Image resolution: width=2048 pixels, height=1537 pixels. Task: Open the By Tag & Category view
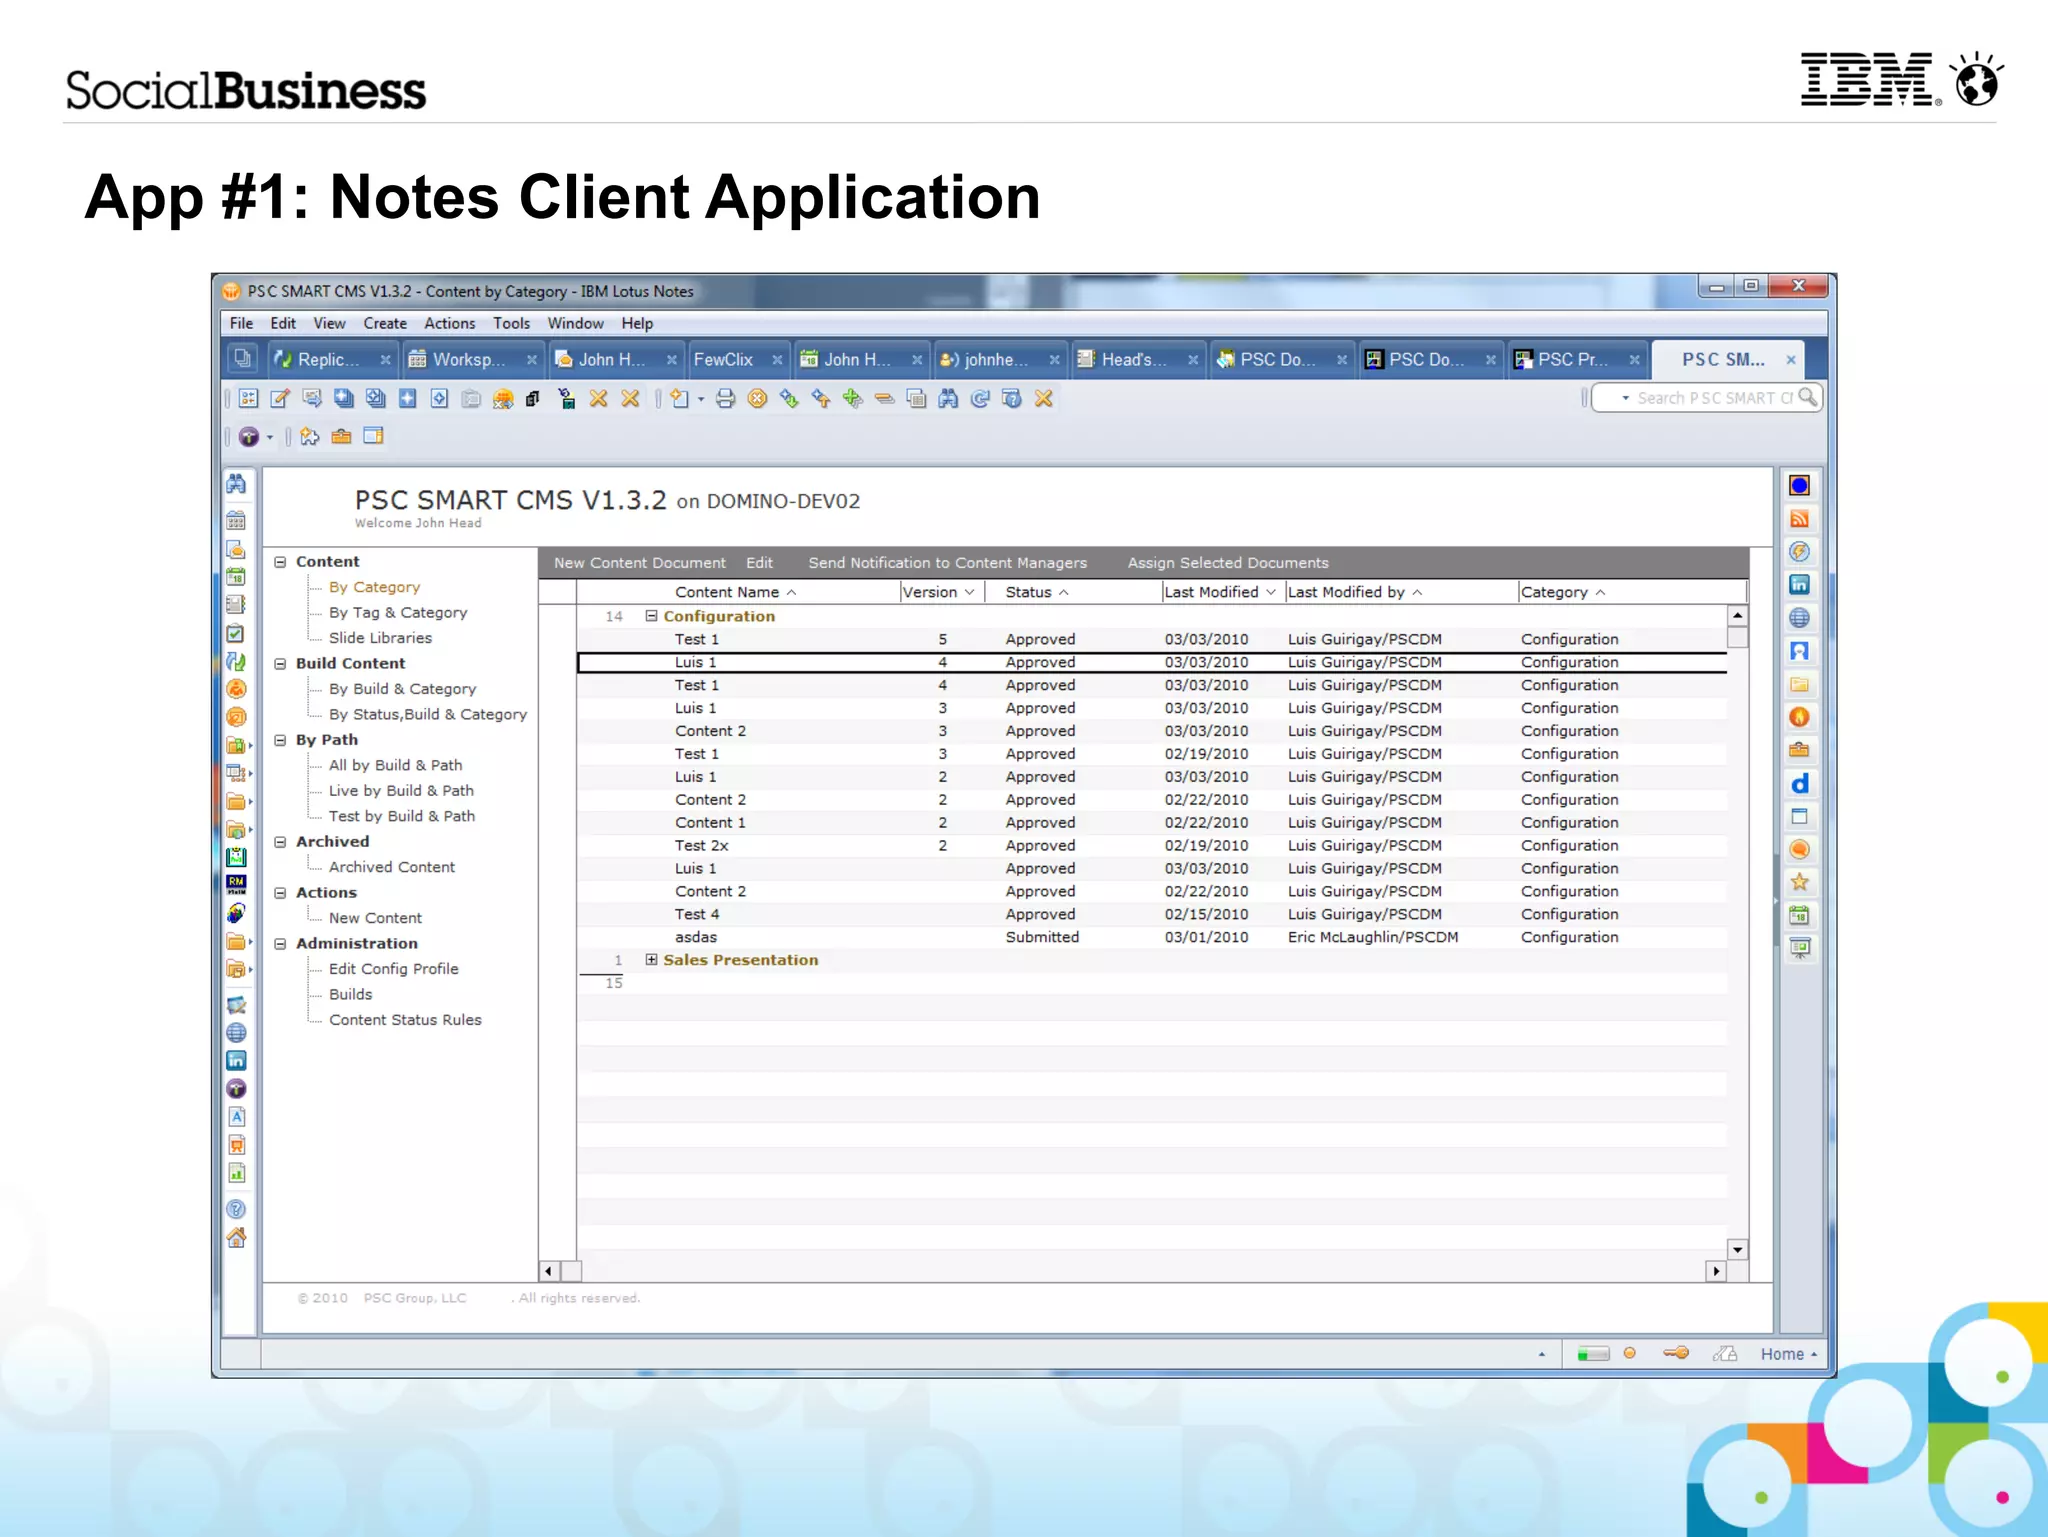click(398, 613)
